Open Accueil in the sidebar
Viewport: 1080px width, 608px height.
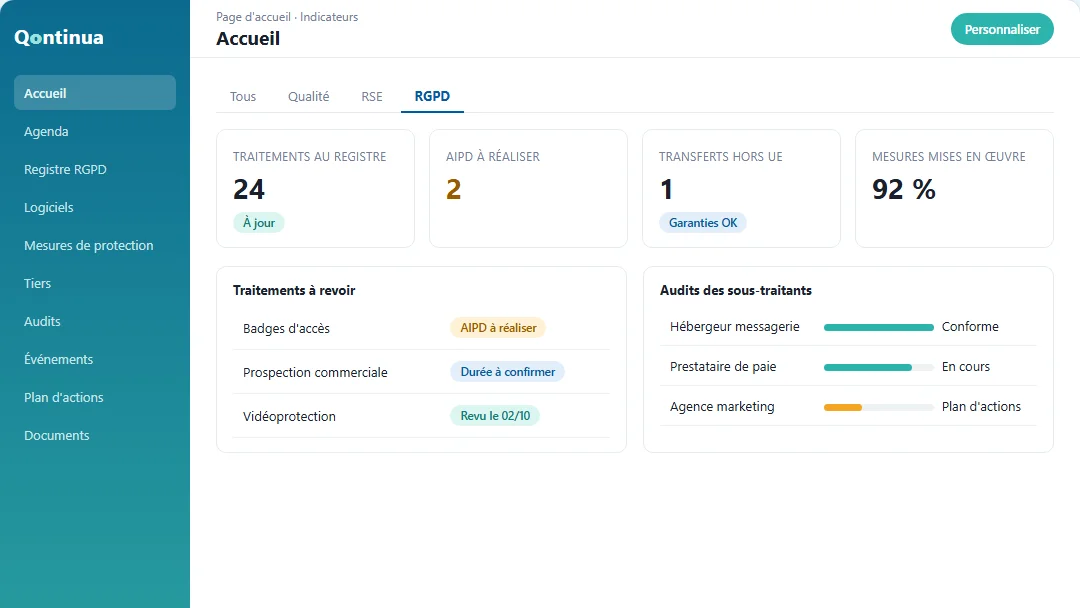(x=95, y=93)
